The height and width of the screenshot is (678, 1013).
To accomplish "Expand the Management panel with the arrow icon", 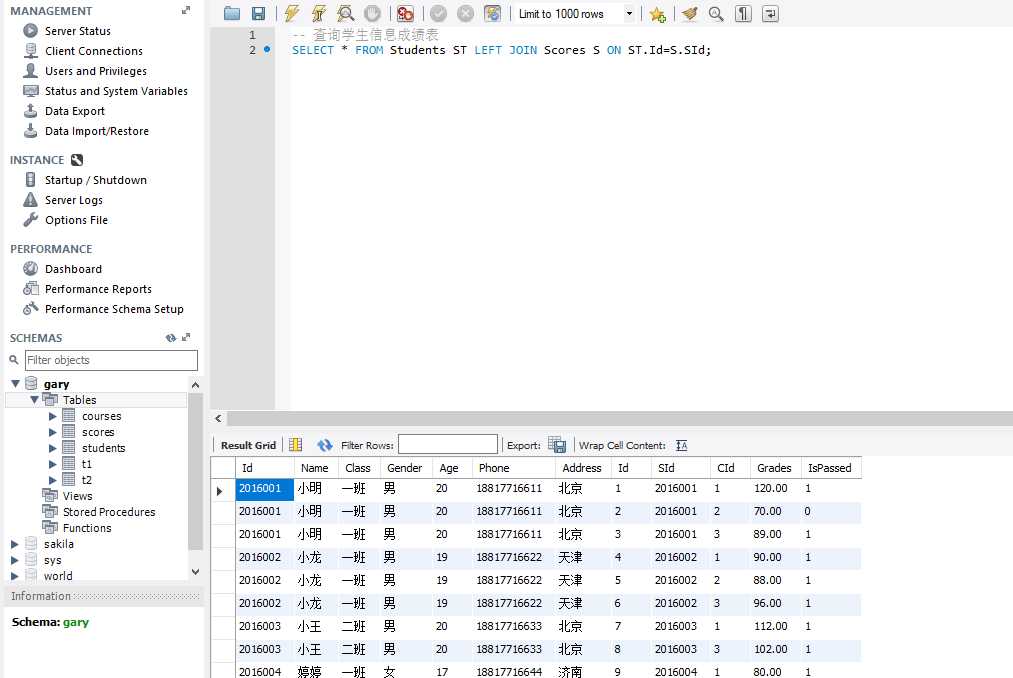I will [186, 10].
